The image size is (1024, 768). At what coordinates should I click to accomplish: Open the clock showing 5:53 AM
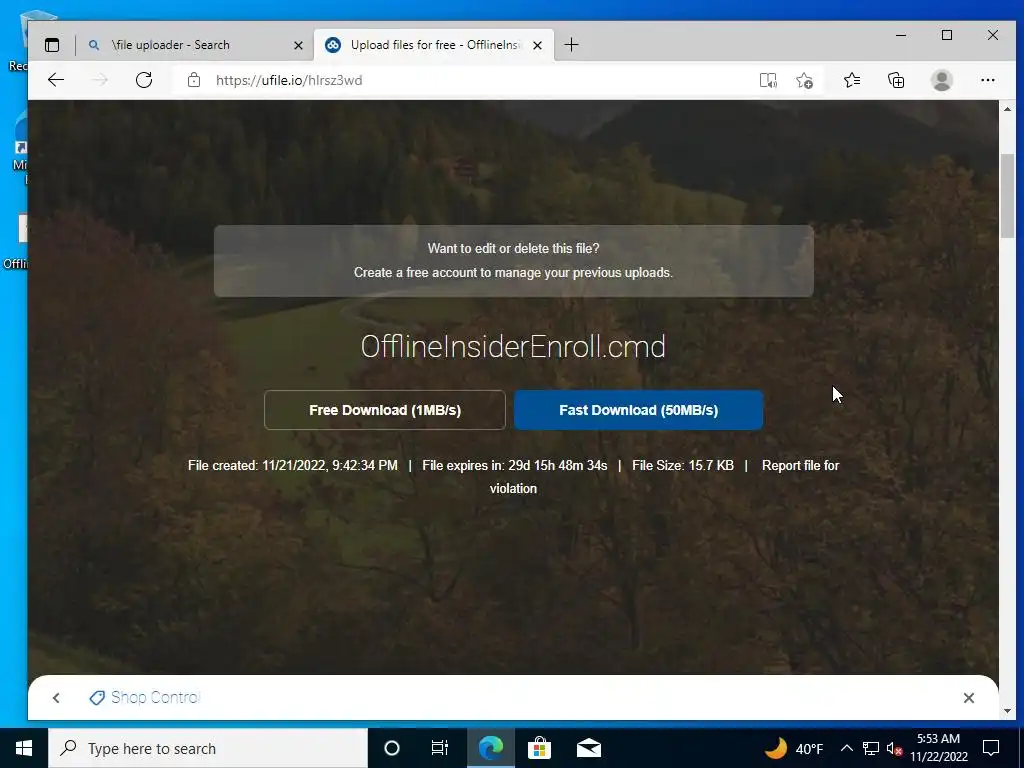tap(938, 748)
